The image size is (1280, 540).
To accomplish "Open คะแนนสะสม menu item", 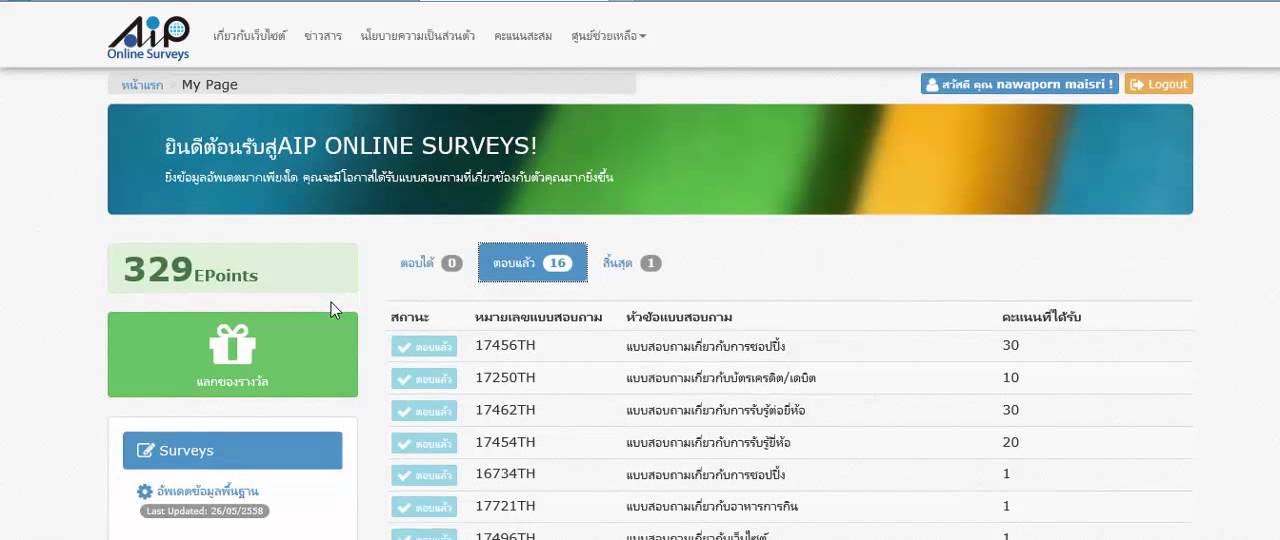I will click(523, 36).
